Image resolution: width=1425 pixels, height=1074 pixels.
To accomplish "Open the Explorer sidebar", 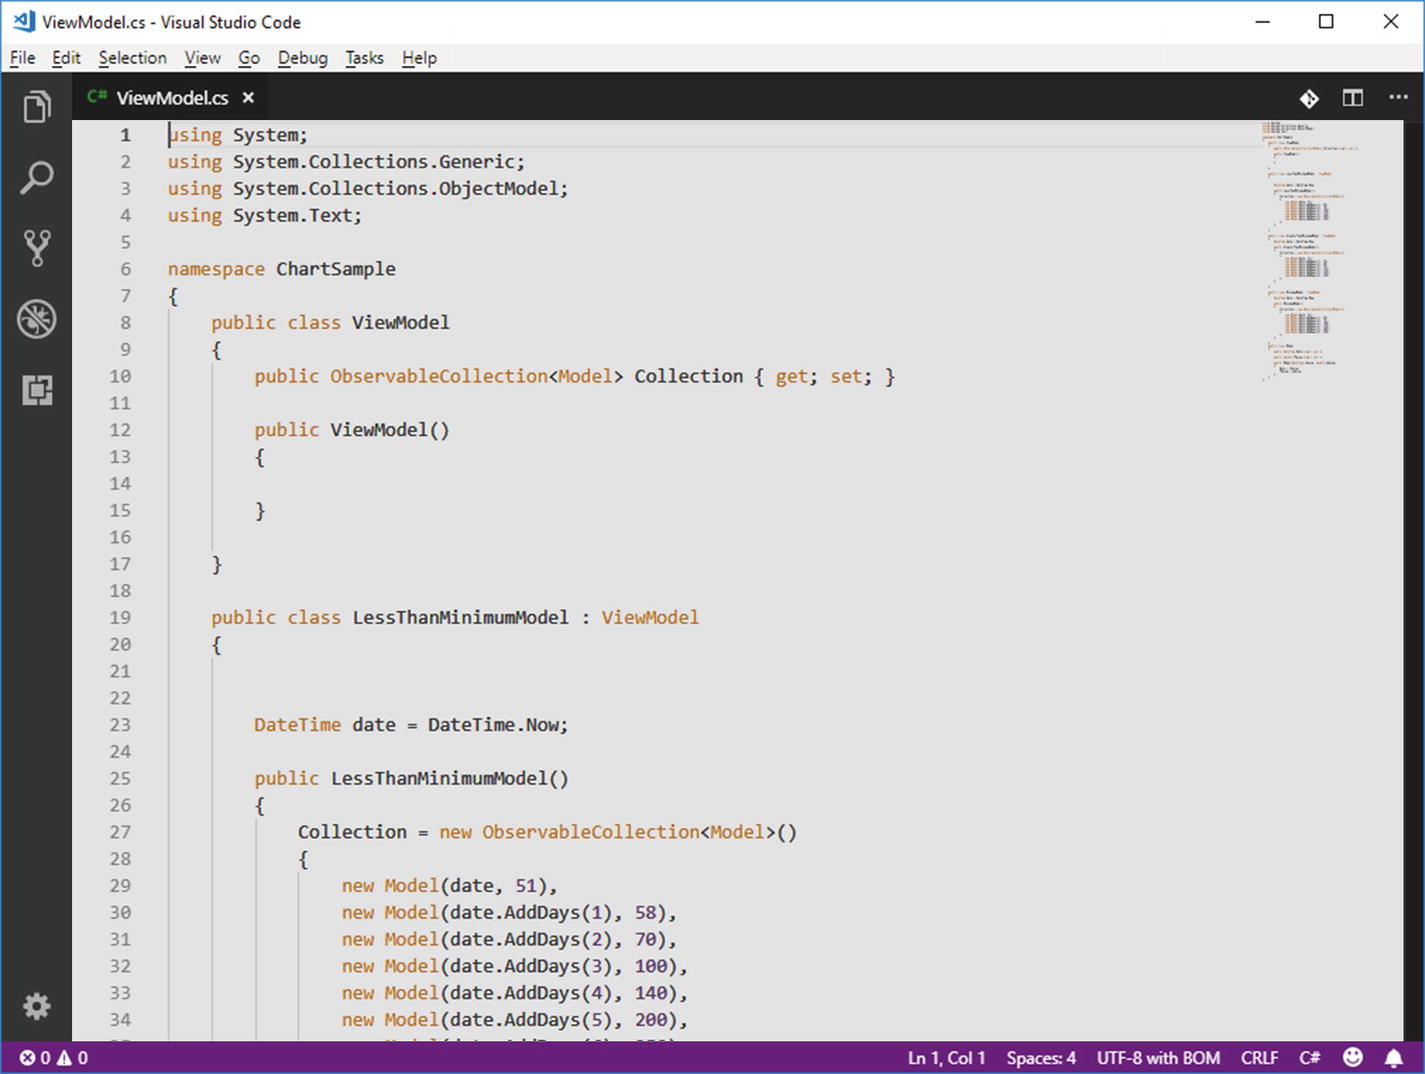I will 37,107.
